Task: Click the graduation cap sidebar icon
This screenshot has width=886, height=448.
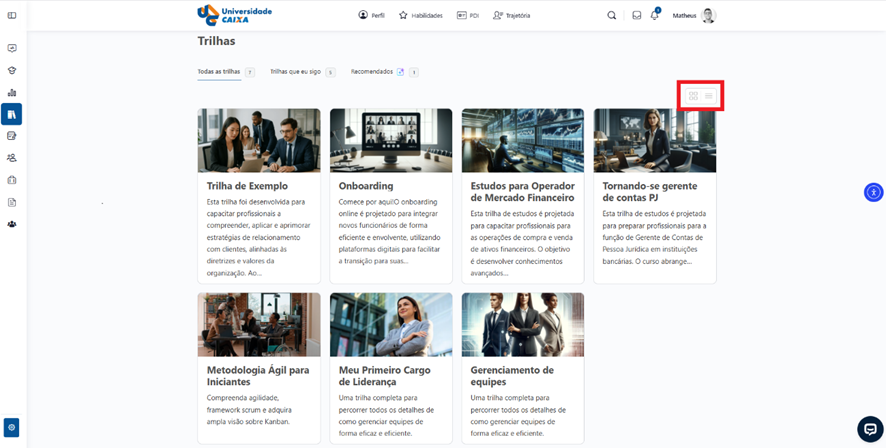Action: (12, 71)
